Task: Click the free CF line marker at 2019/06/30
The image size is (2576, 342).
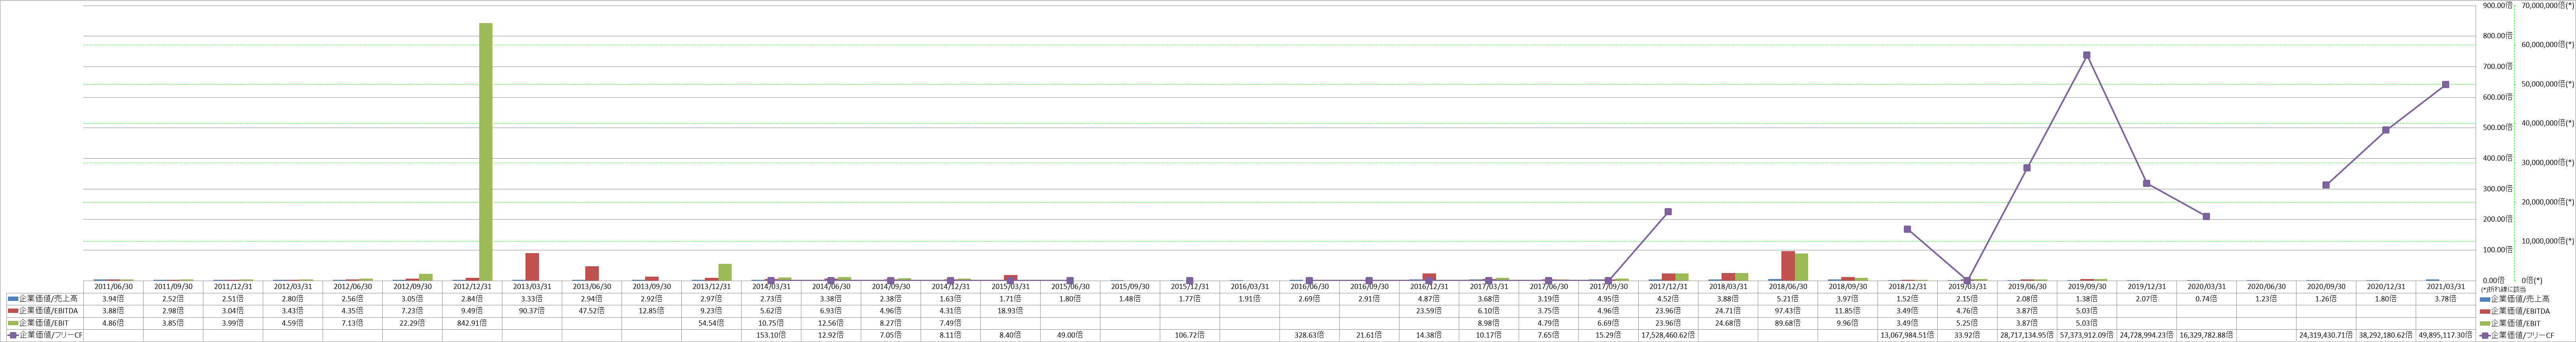Action: point(2027,168)
